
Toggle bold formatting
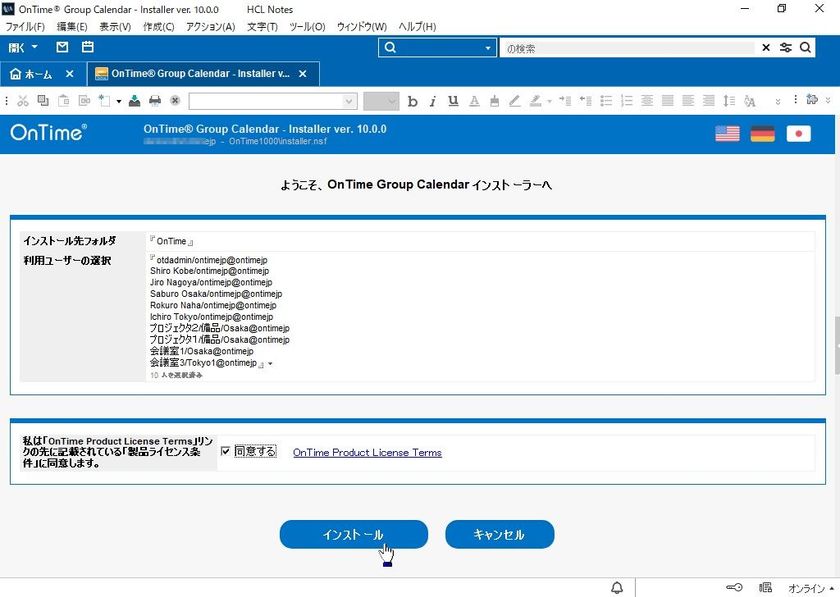412,101
